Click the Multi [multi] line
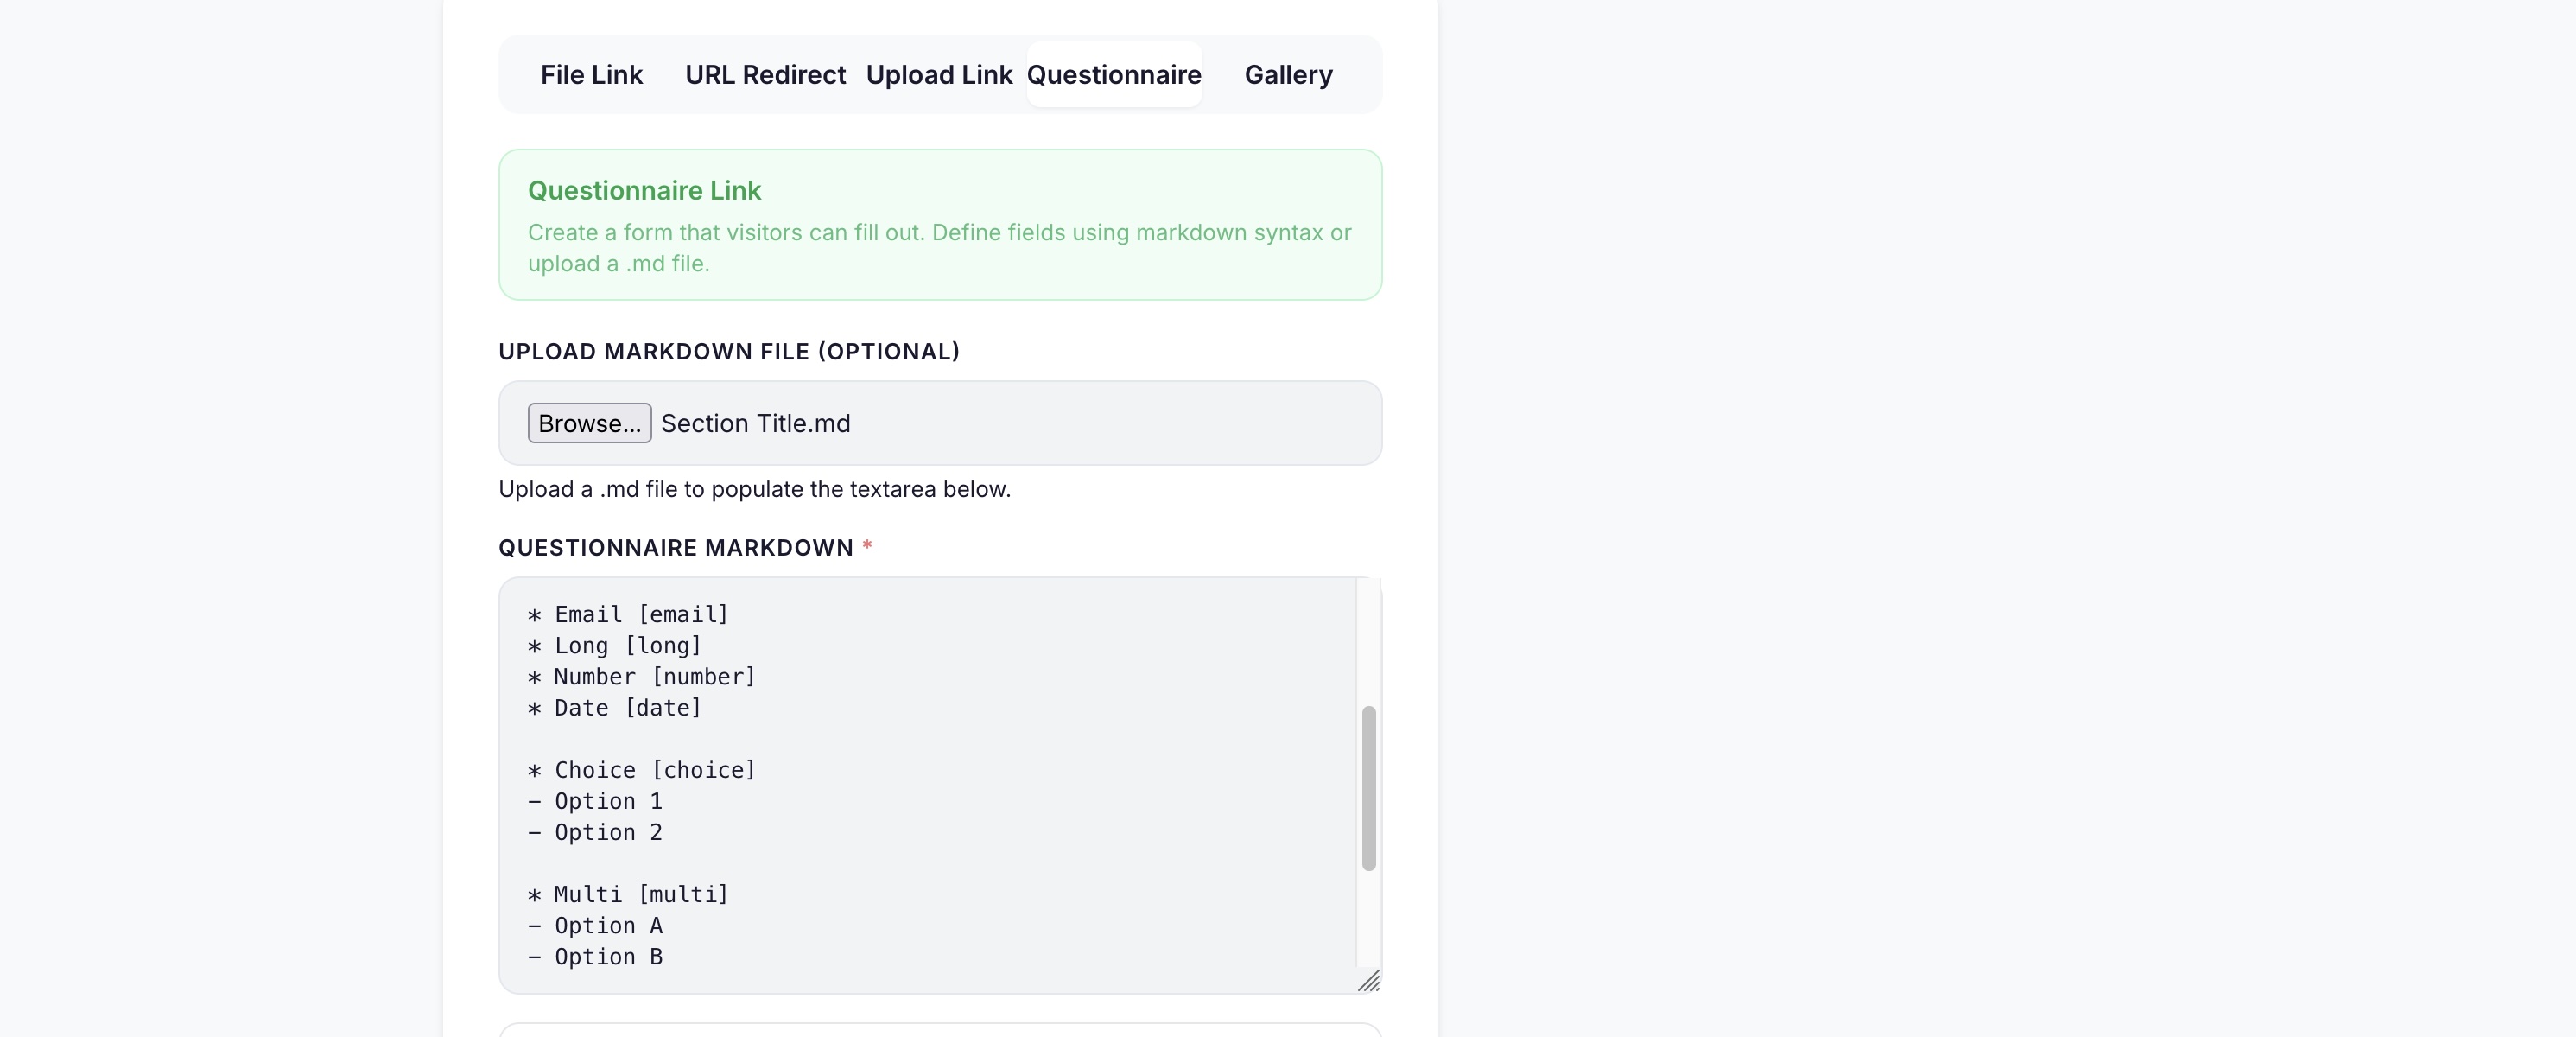This screenshot has width=2576, height=1037. (628, 895)
